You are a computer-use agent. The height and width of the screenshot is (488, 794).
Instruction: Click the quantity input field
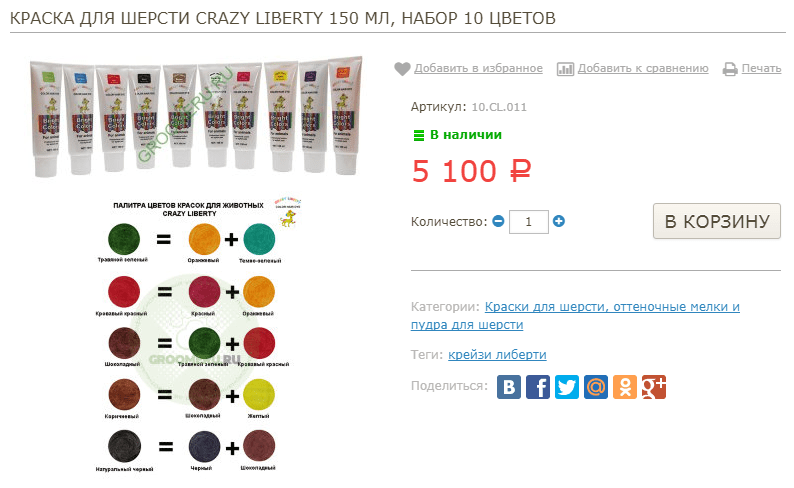coord(529,222)
